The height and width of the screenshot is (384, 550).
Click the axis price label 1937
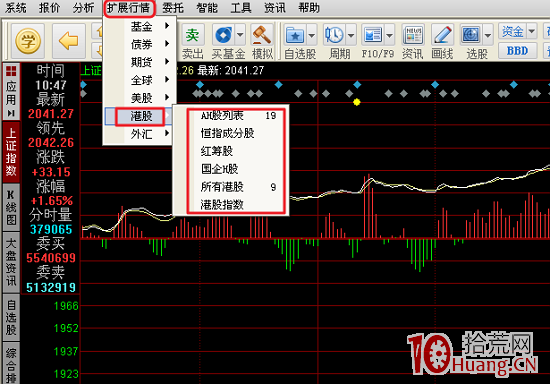(66, 351)
